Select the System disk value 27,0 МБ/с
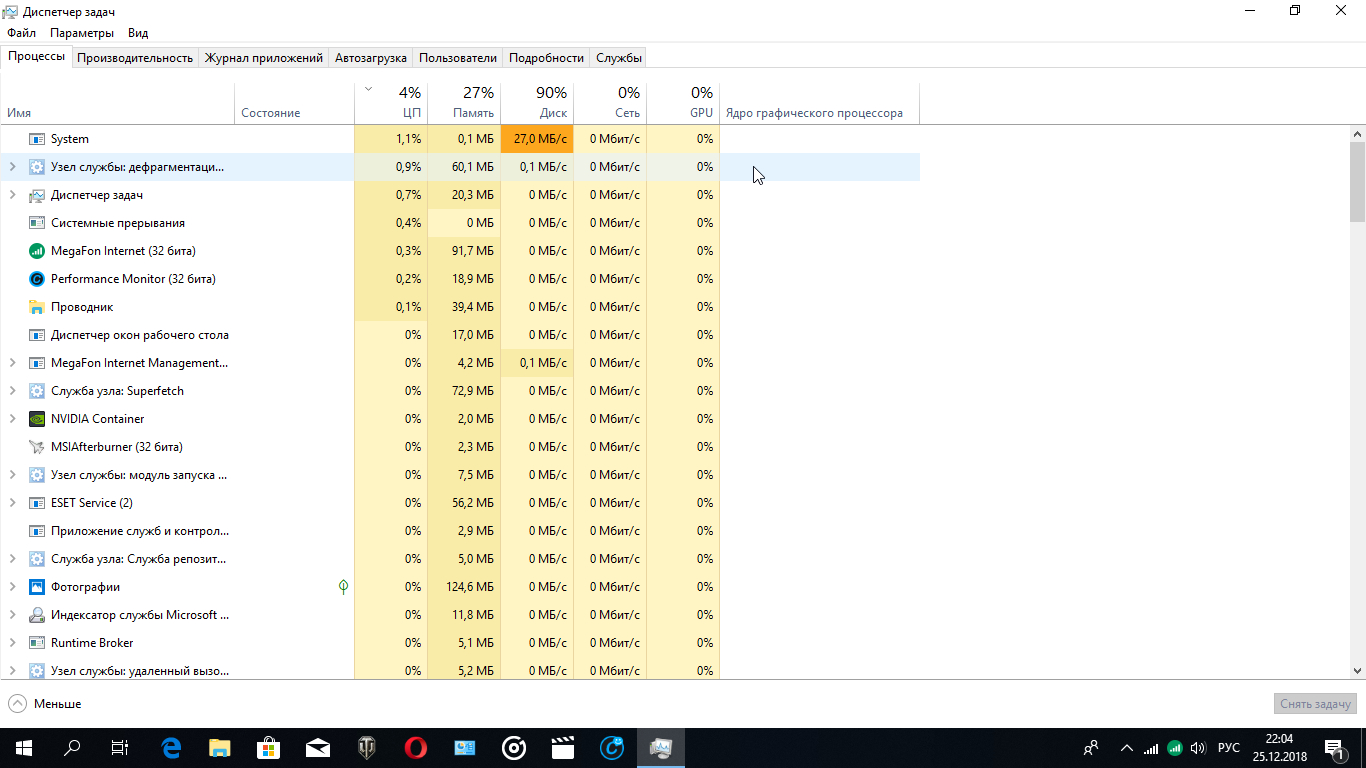 point(537,139)
